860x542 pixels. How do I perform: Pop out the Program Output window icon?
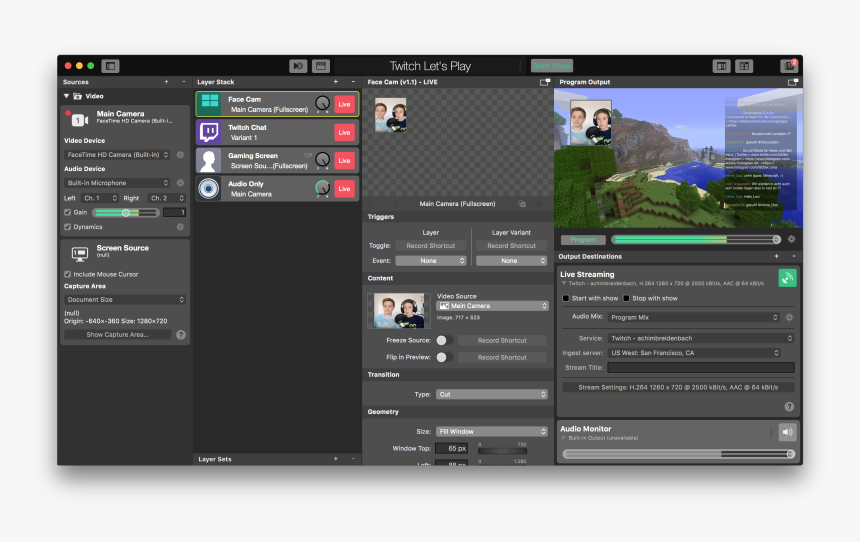pyautogui.click(x=792, y=82)
